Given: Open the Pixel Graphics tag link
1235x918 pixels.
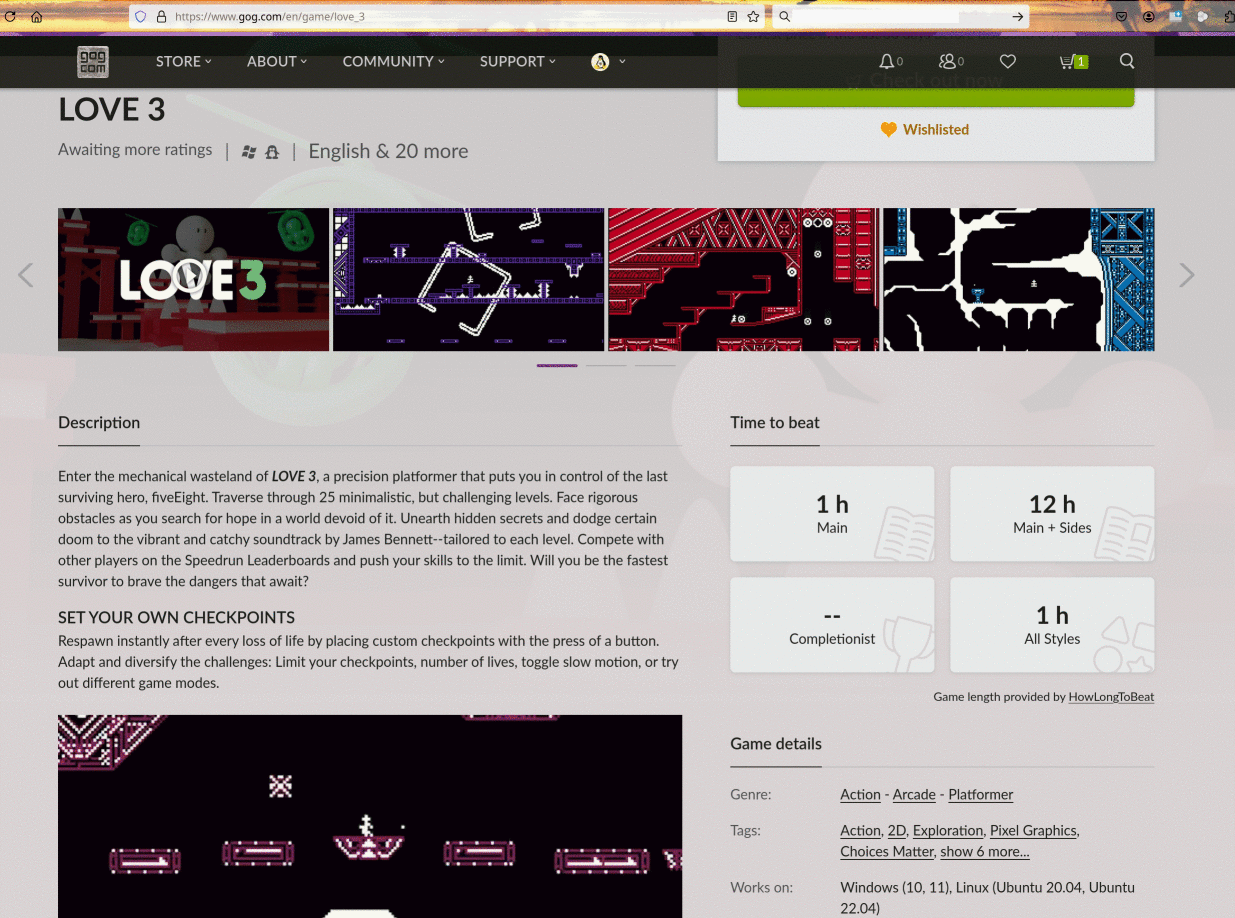Looking at the screenshot, I should (x=1033, y=831).
